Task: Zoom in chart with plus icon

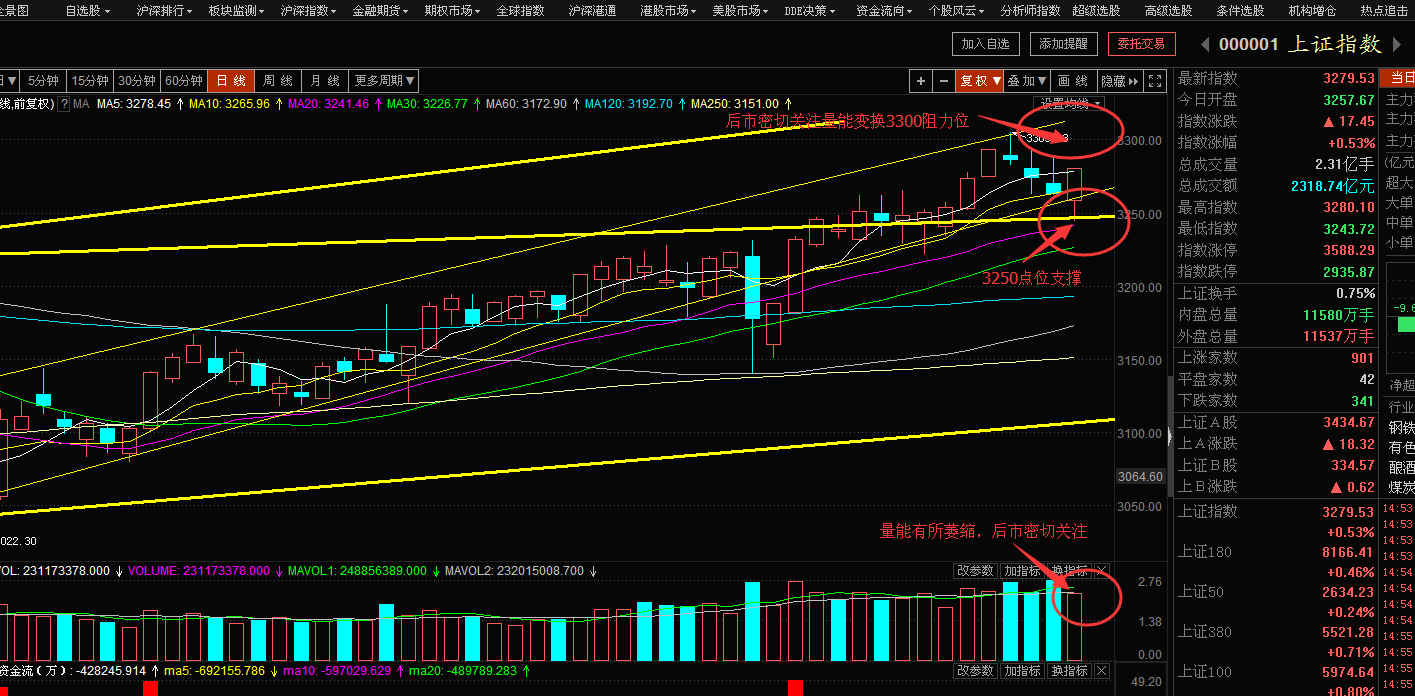Action: 921,81
